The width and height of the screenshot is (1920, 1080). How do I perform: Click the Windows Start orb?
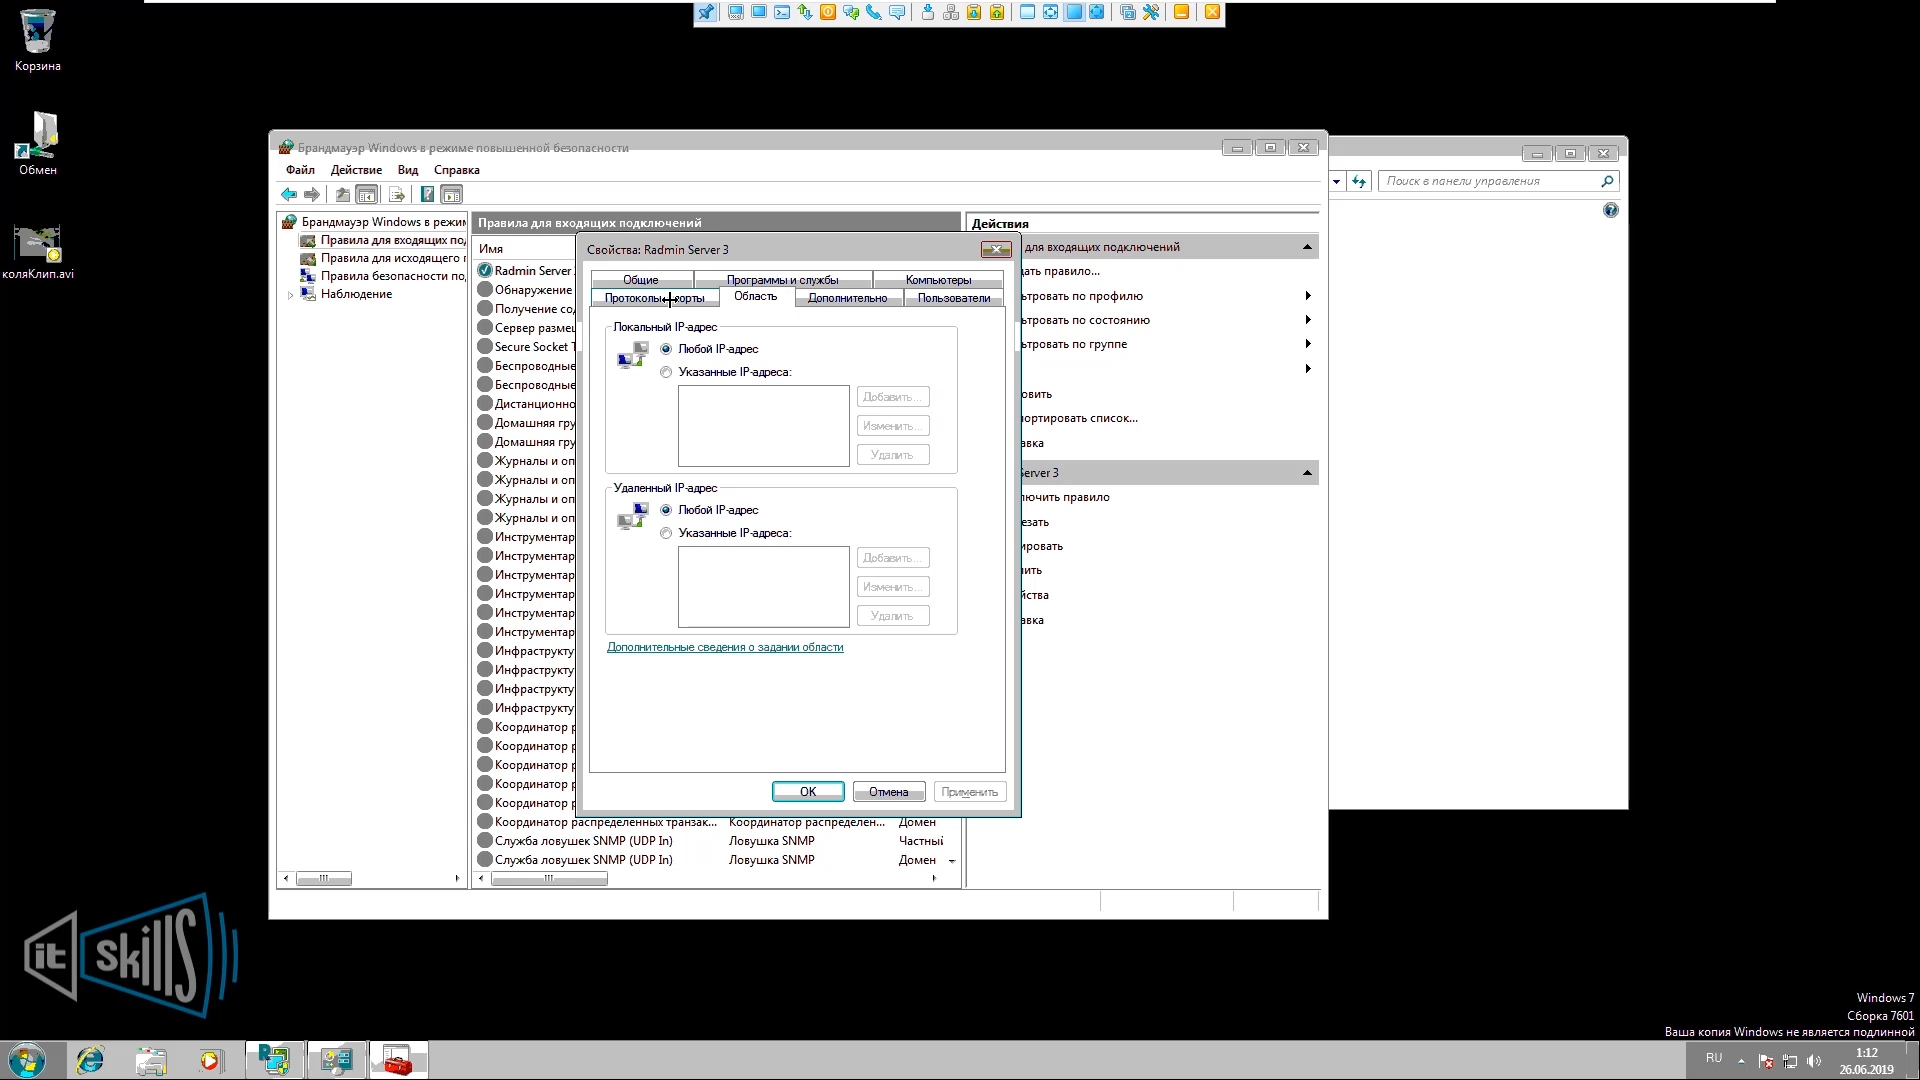[27, 1060]
